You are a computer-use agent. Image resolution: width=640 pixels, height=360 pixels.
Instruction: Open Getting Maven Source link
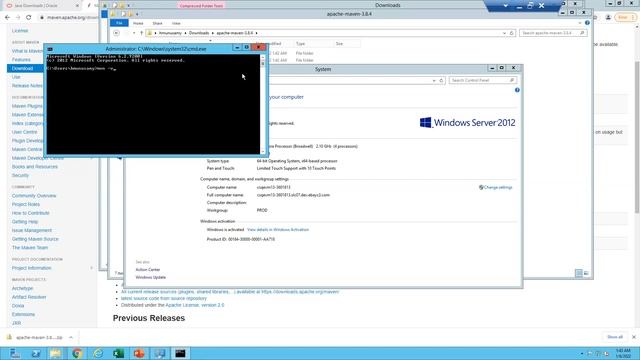pos(35,239)
